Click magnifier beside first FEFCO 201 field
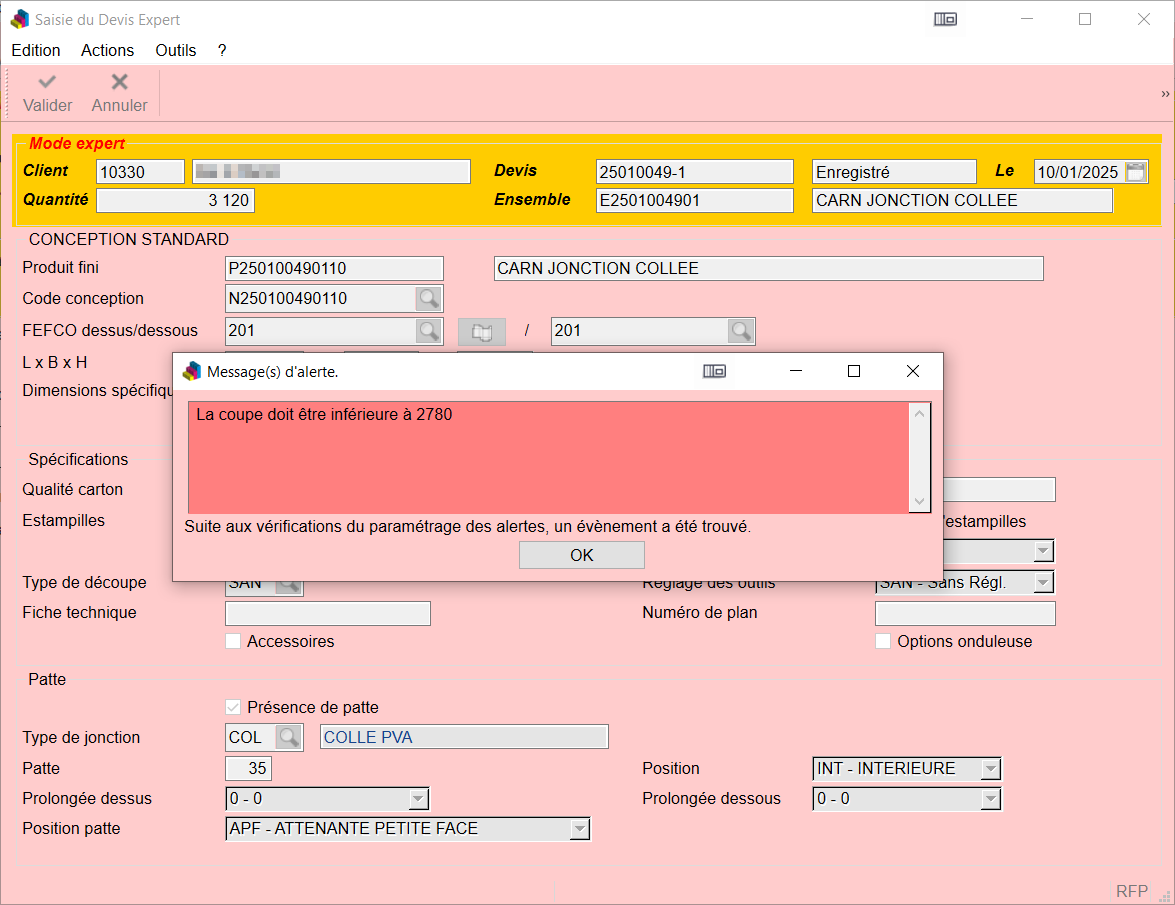The width and height of the screenshot is (1175, 905). point(428,331)
